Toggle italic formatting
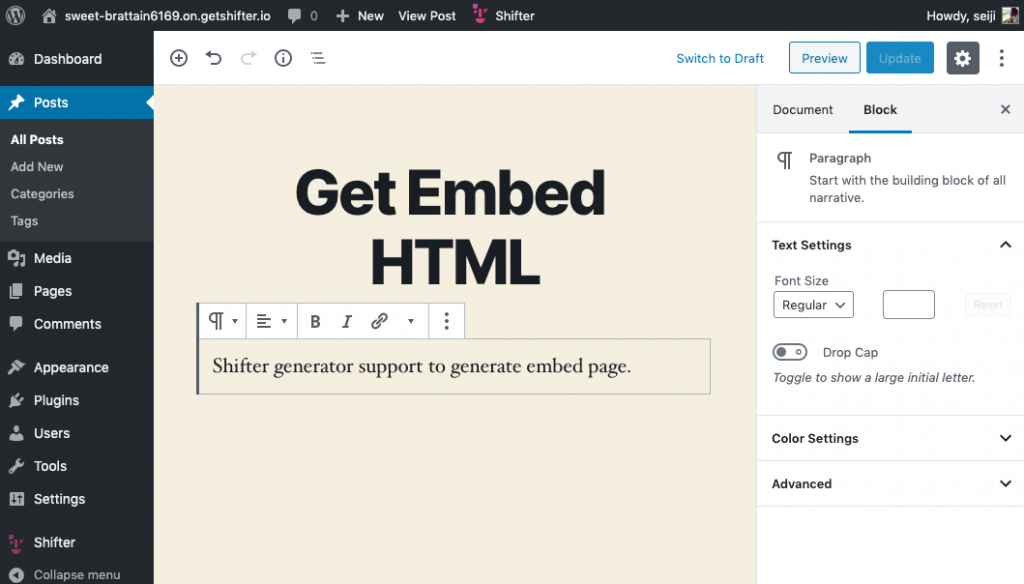Image resolution: width=1024 pixels, height=584 pixels. 347,321
